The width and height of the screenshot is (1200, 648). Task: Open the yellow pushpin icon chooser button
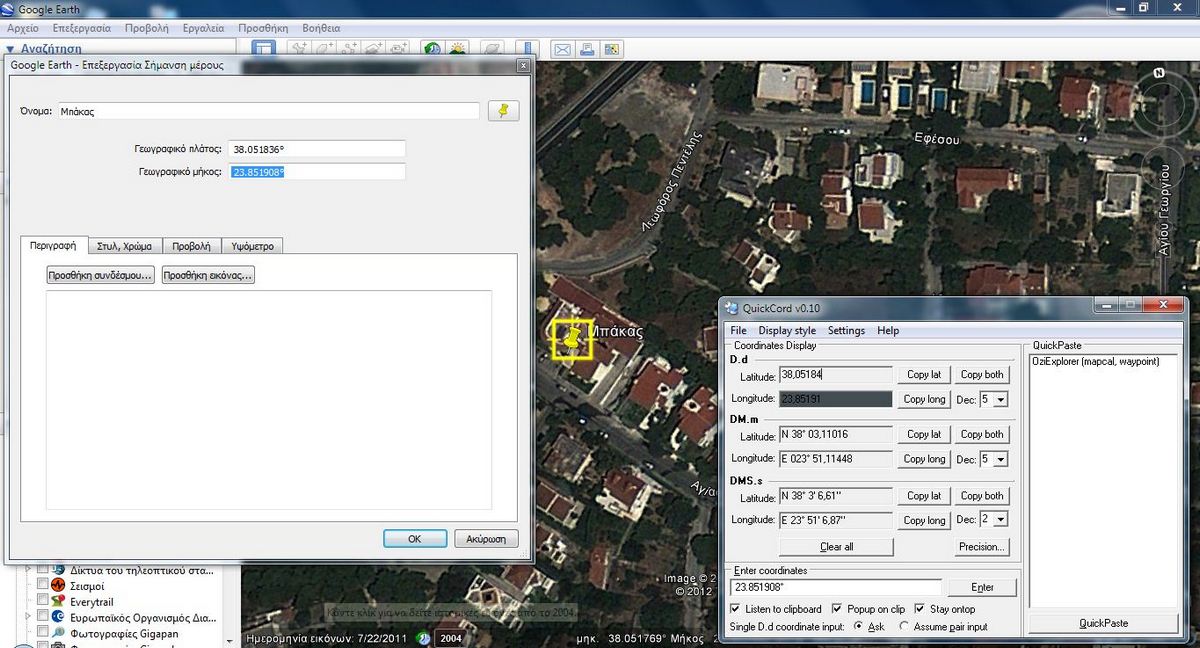(x=503, y=111)
